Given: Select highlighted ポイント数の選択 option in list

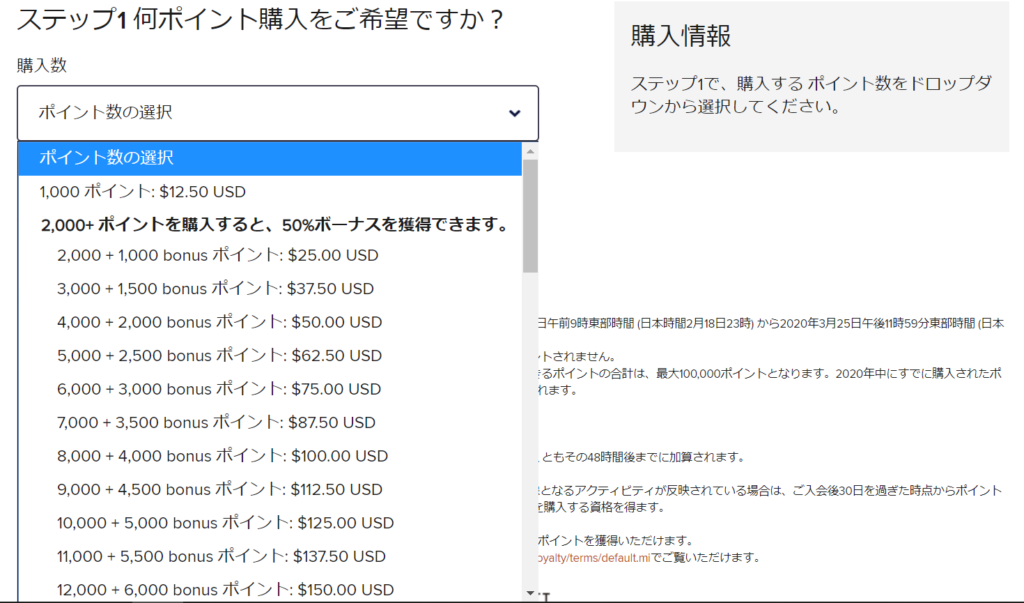Looking at the screenshot, I should [269, 158].
